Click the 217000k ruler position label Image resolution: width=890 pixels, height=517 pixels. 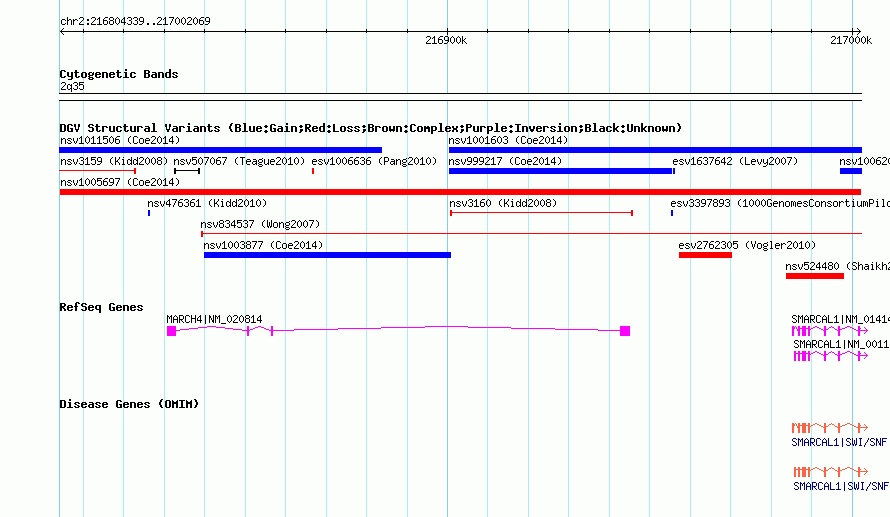tap(851, 40)
